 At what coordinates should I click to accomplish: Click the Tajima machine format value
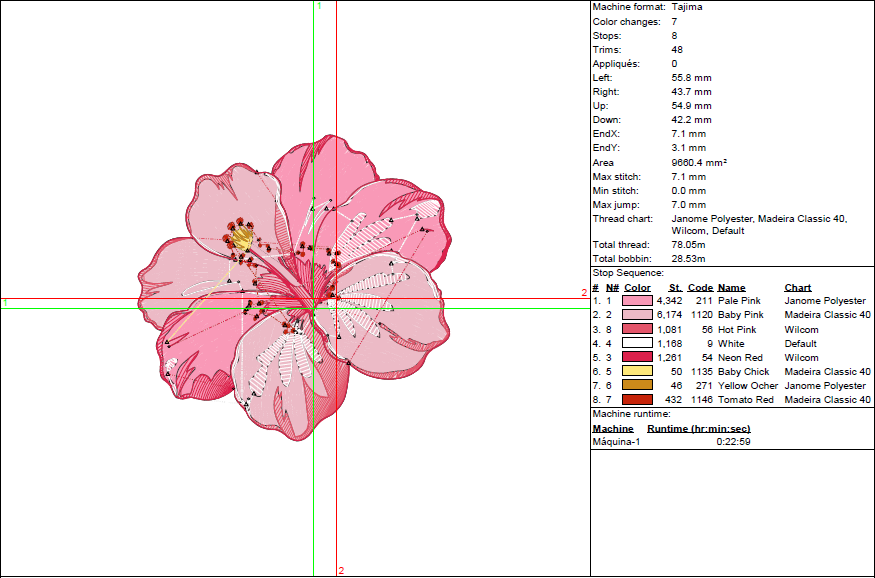(688, 7)
